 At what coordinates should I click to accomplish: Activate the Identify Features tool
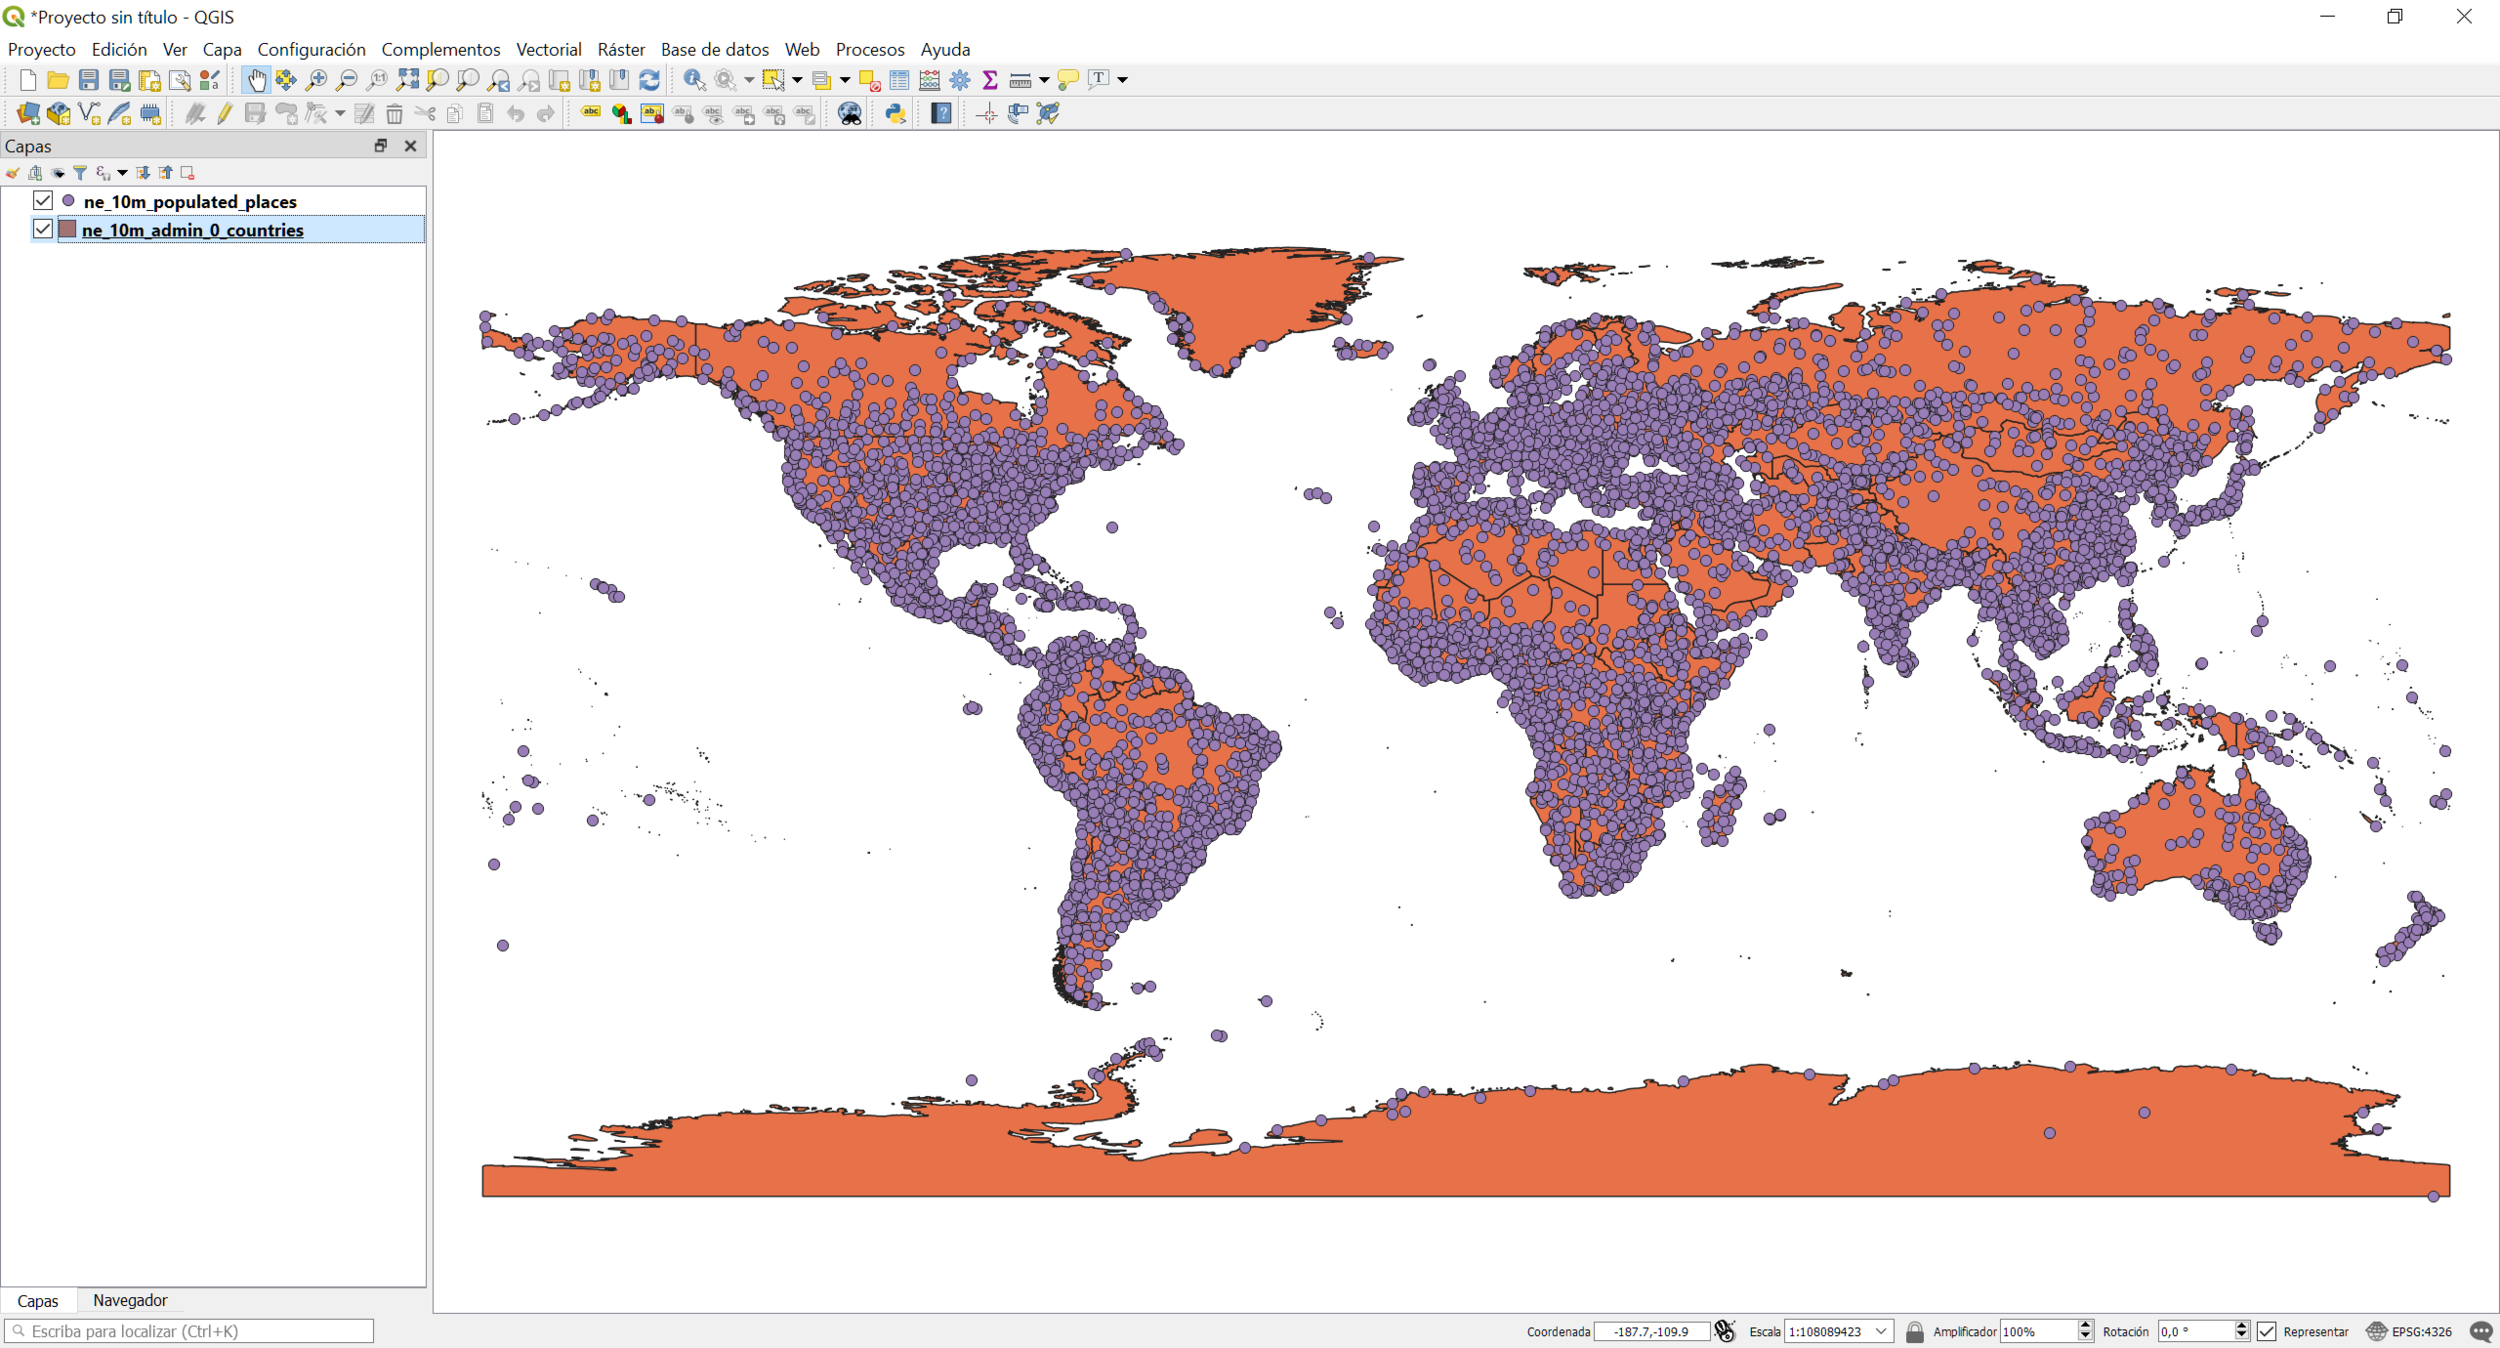[693, 80]
